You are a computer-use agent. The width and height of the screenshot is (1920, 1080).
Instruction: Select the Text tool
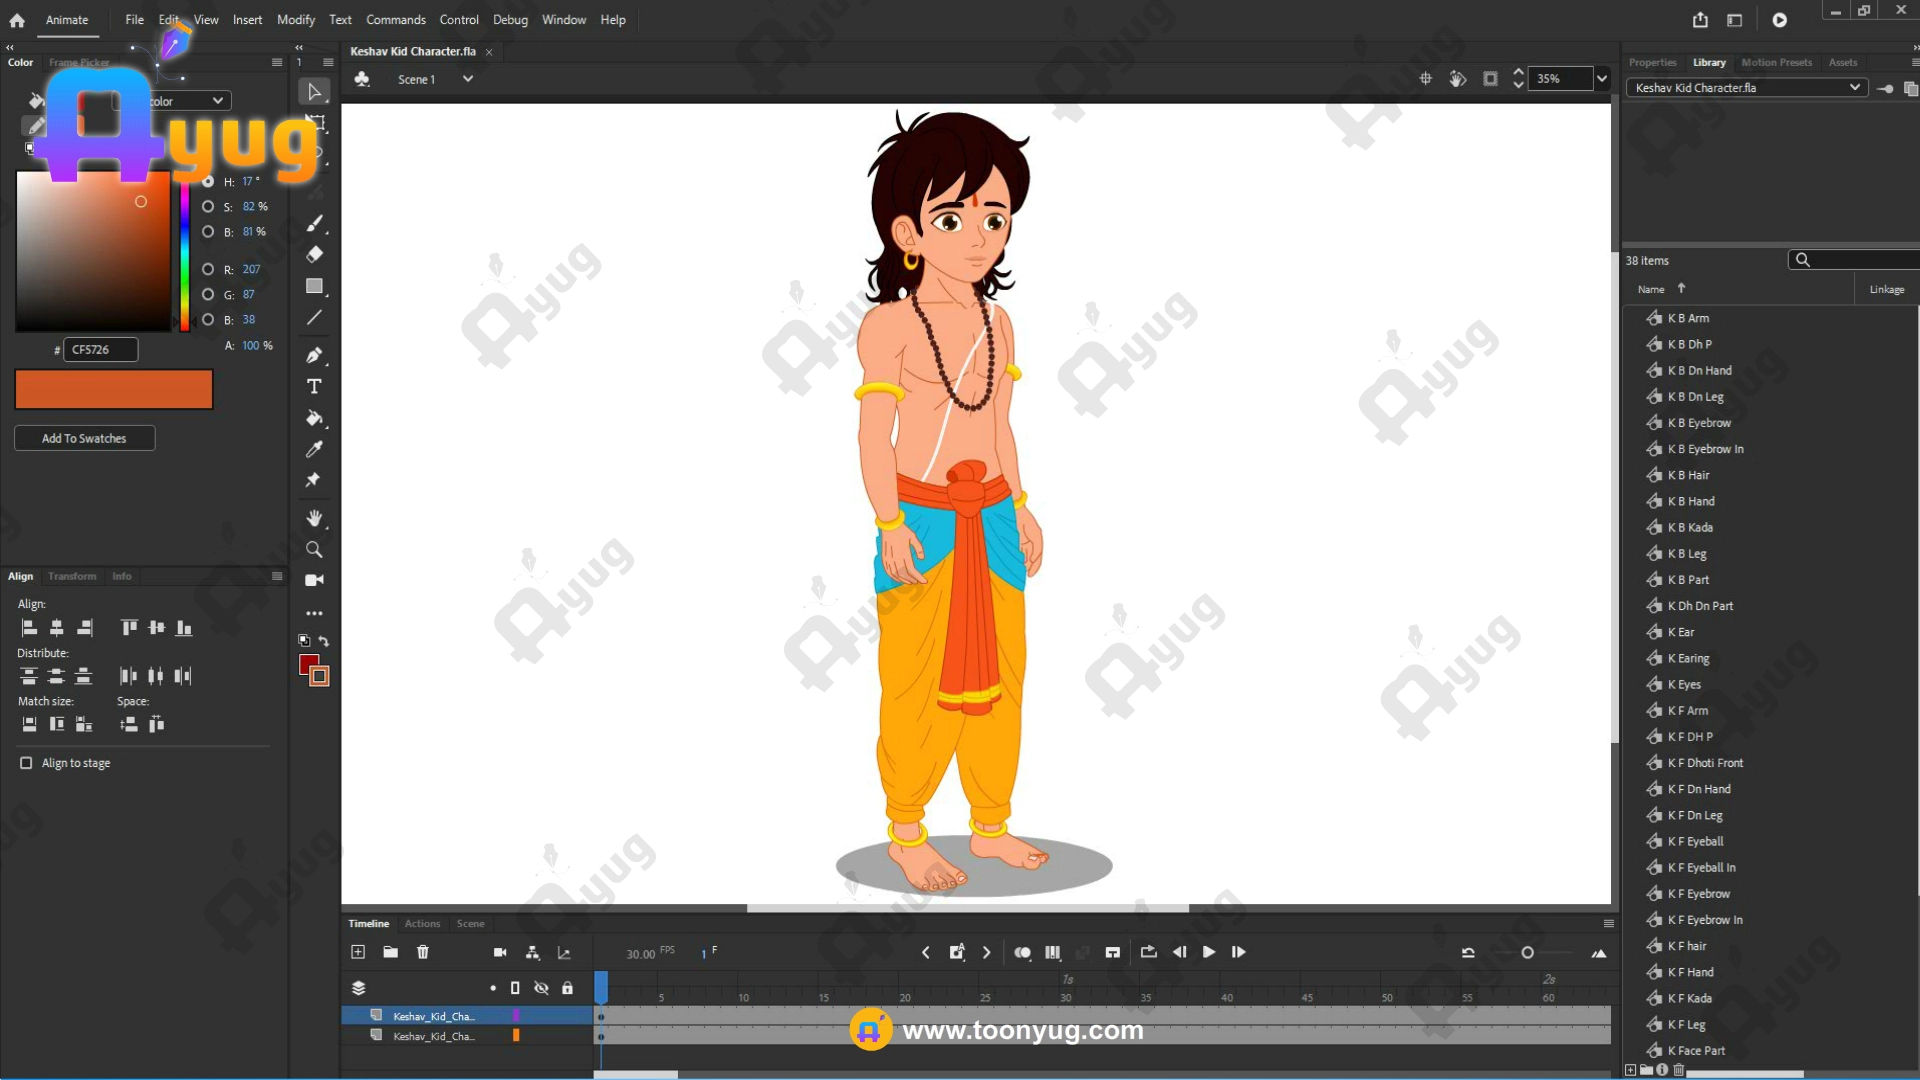(314, 387)
